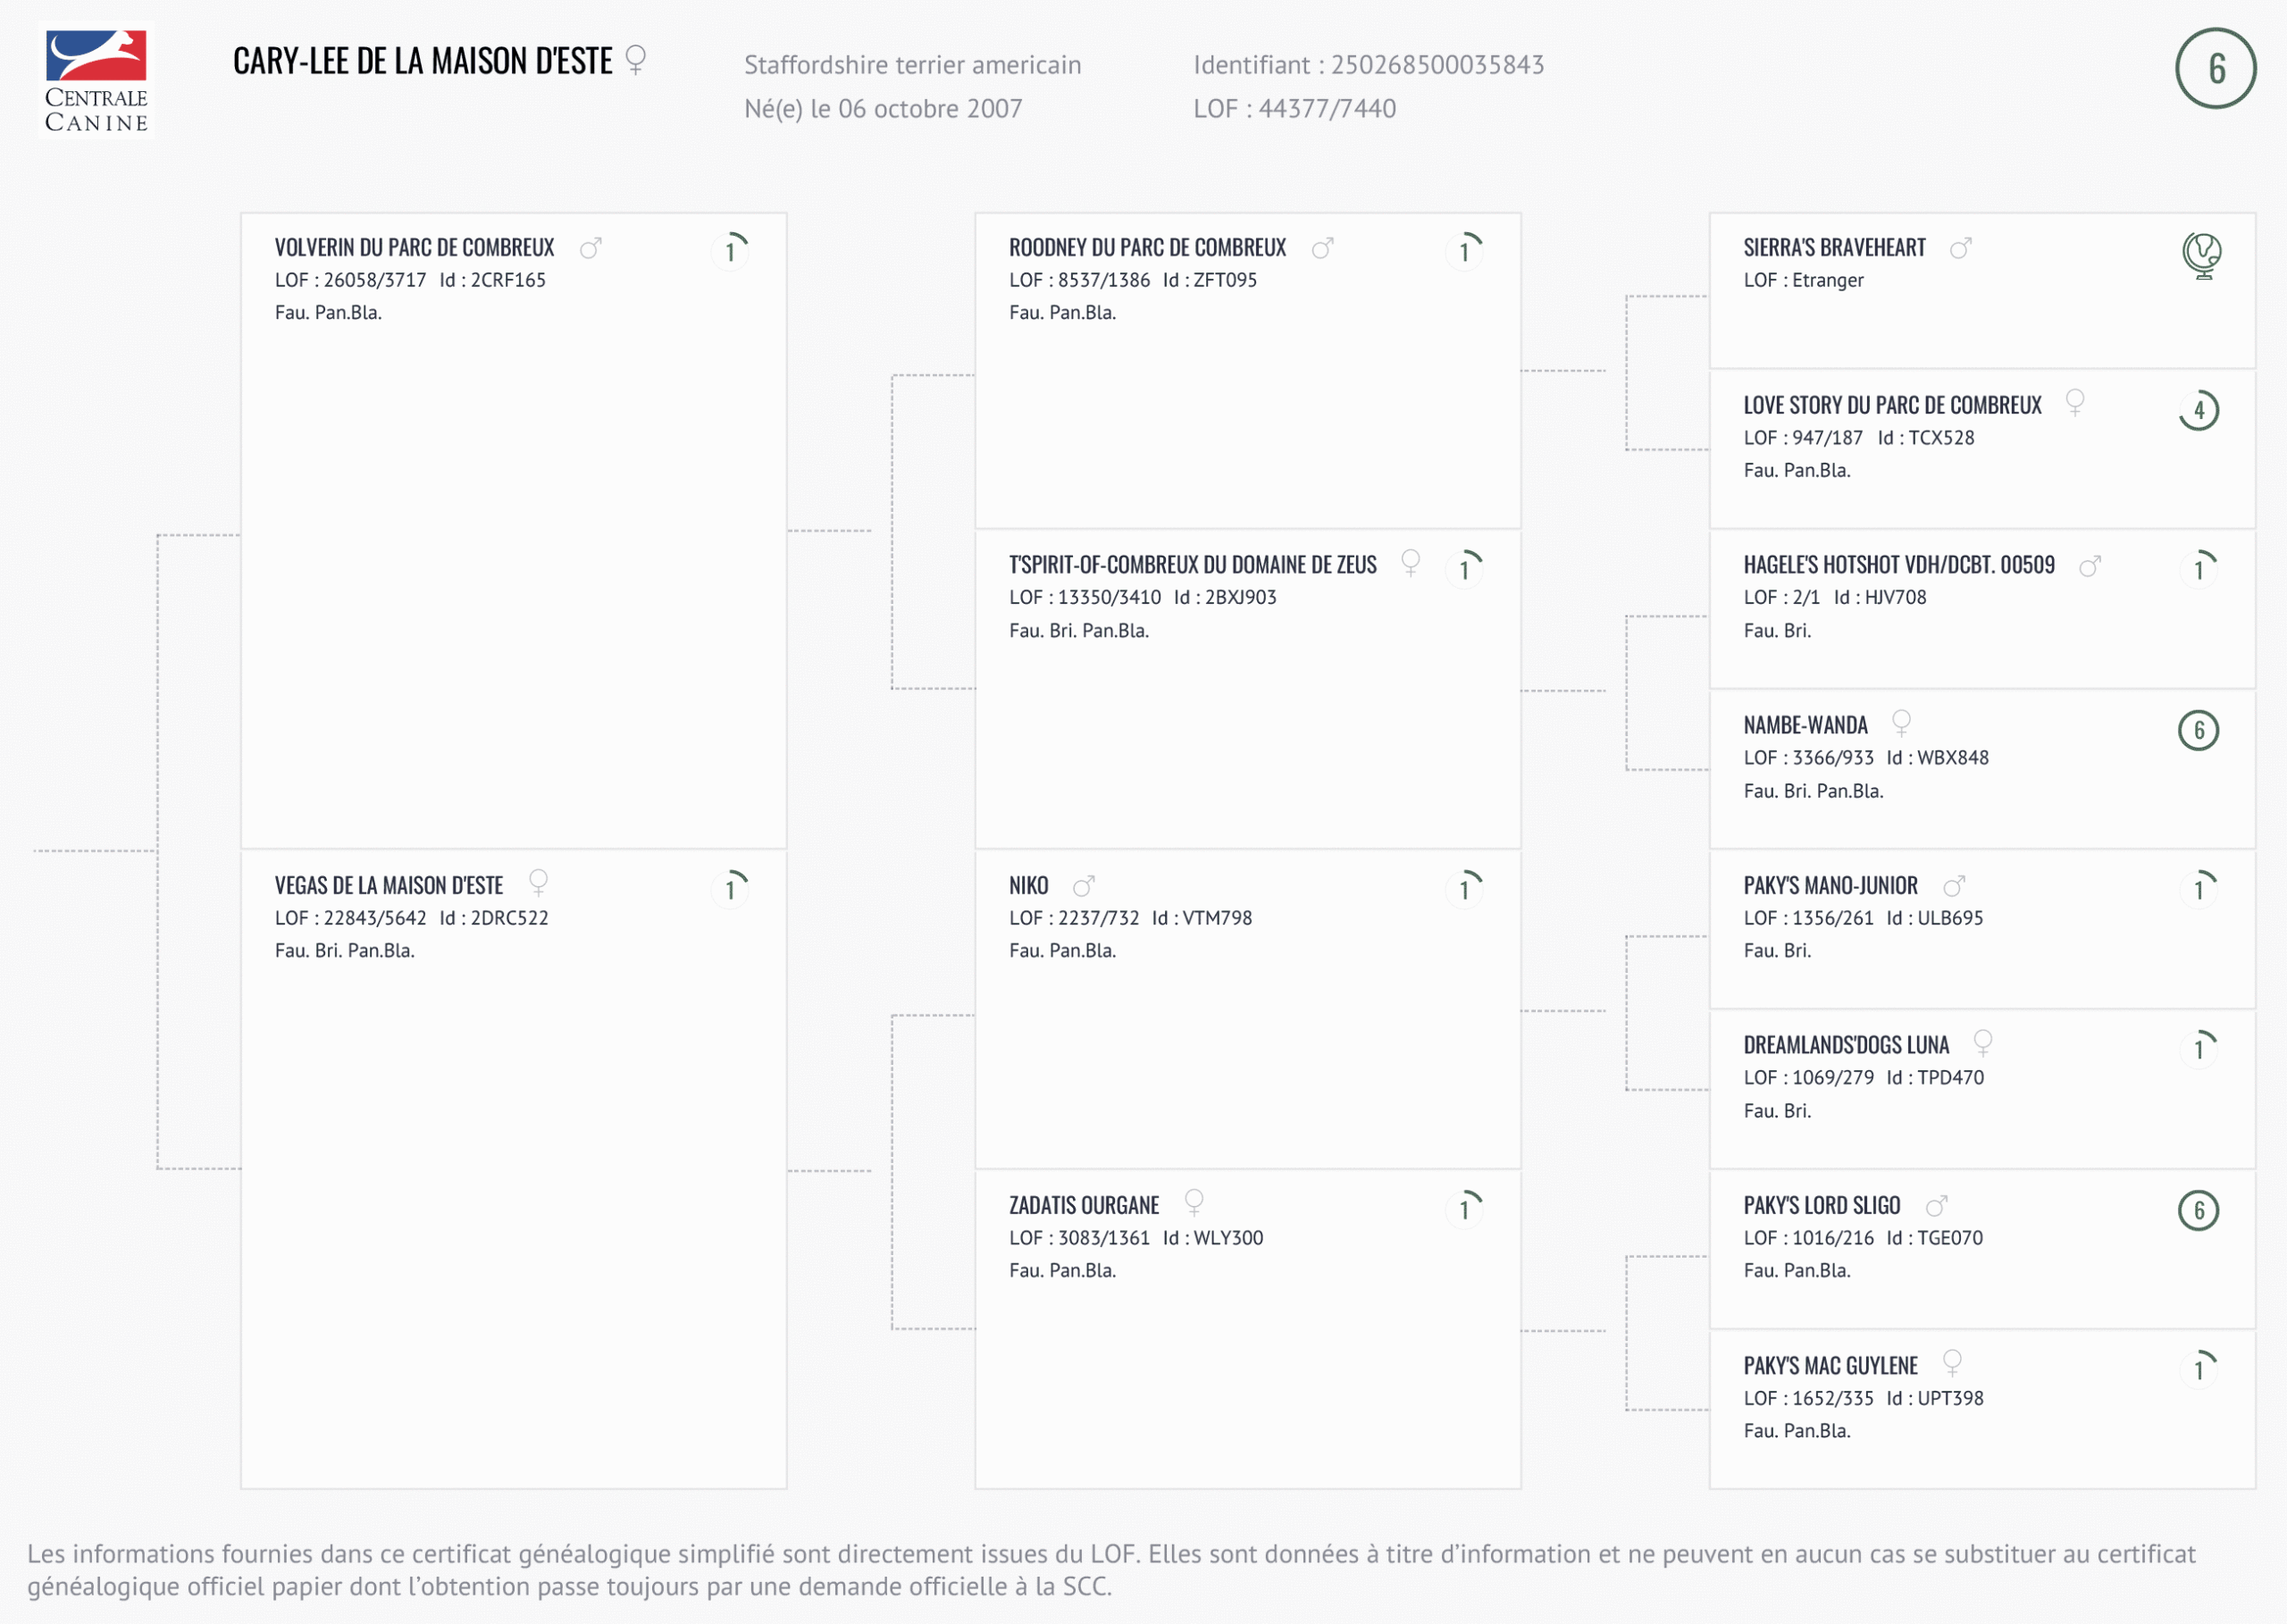The height and width of the screenshot is (1624, 2287).
Task: Click the Centrale Canine logo
Action: click(x=96, y=80)
